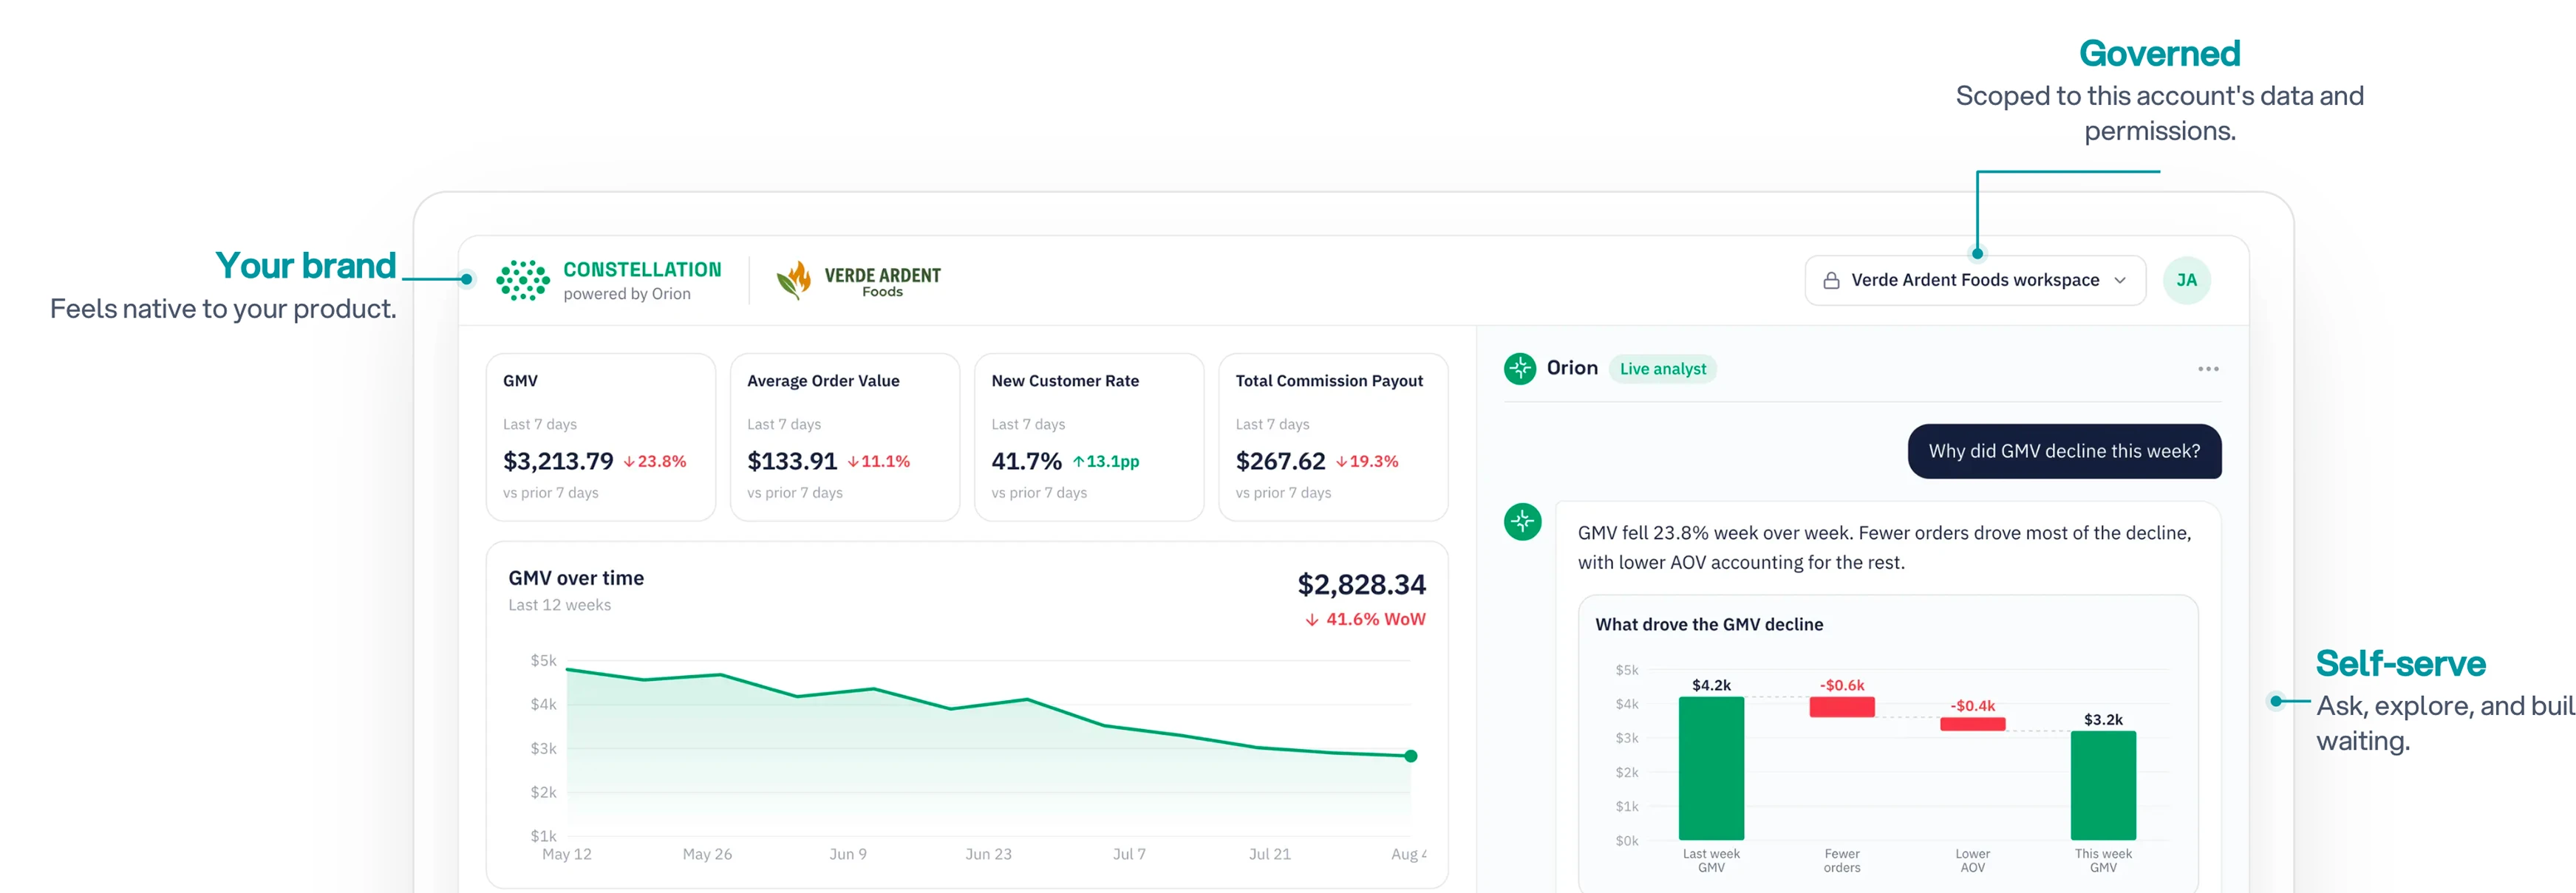This screenshot has width=2576, height=893.
Task: Select the red Fewer orders waterfall bar
Action: 1841,707
